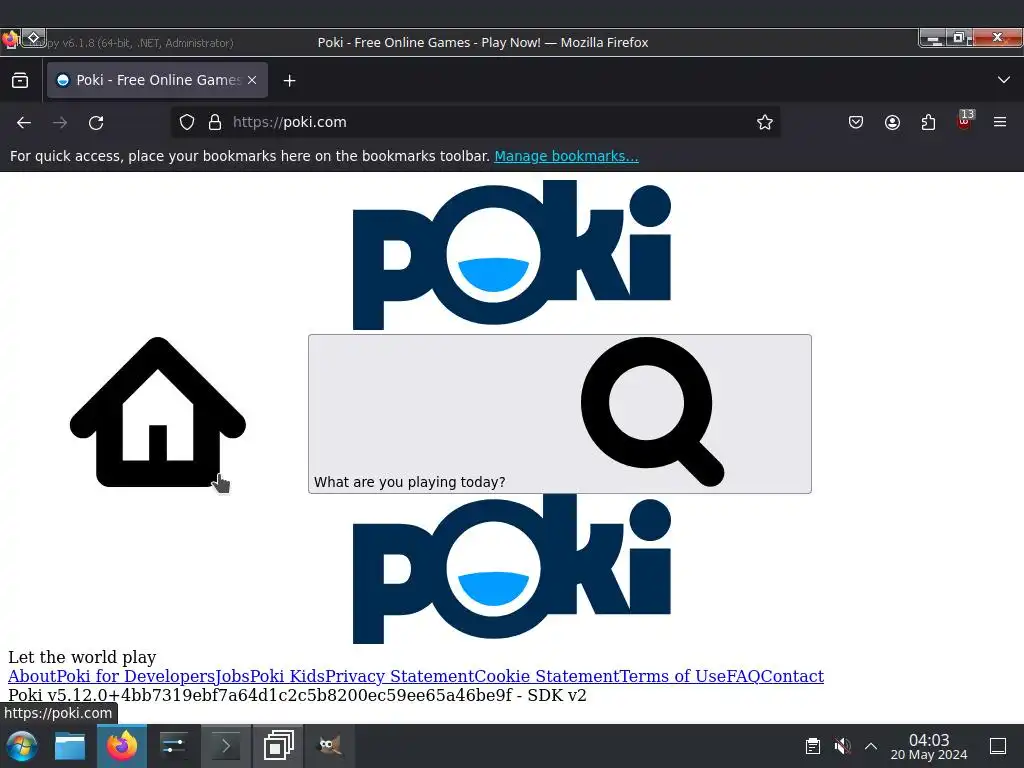Click the lower Poki logo
Viewport: 1024px width, 768px height.
click(x=511, y=569)
